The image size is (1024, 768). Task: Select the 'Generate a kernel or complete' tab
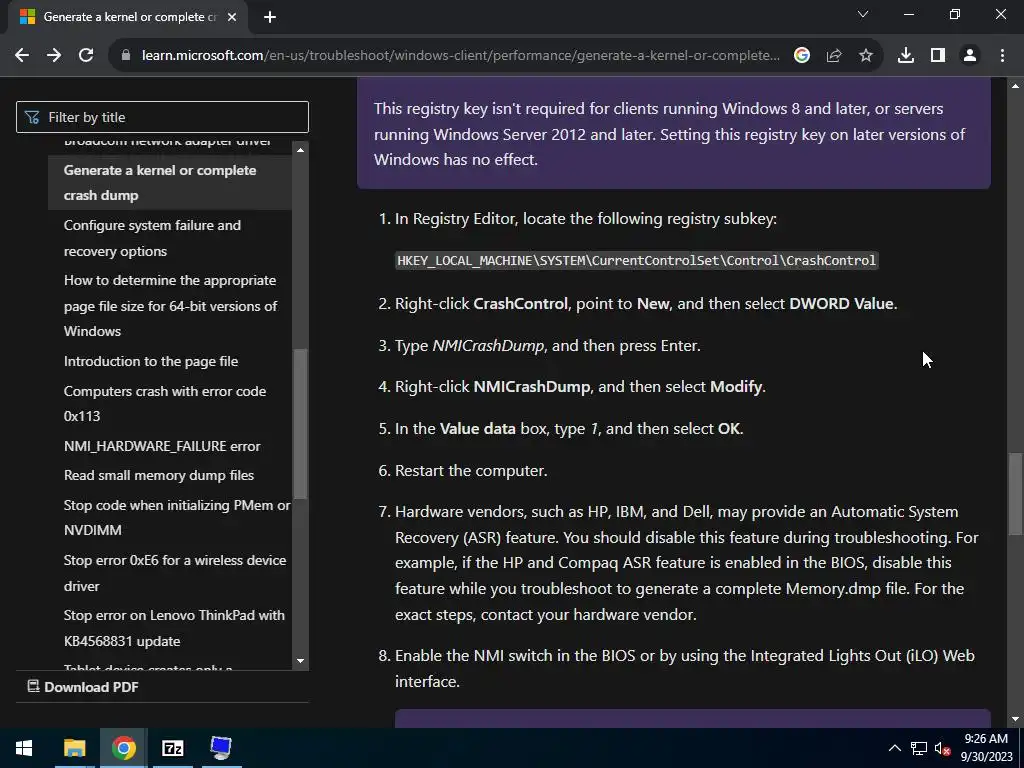pos(127,17)
